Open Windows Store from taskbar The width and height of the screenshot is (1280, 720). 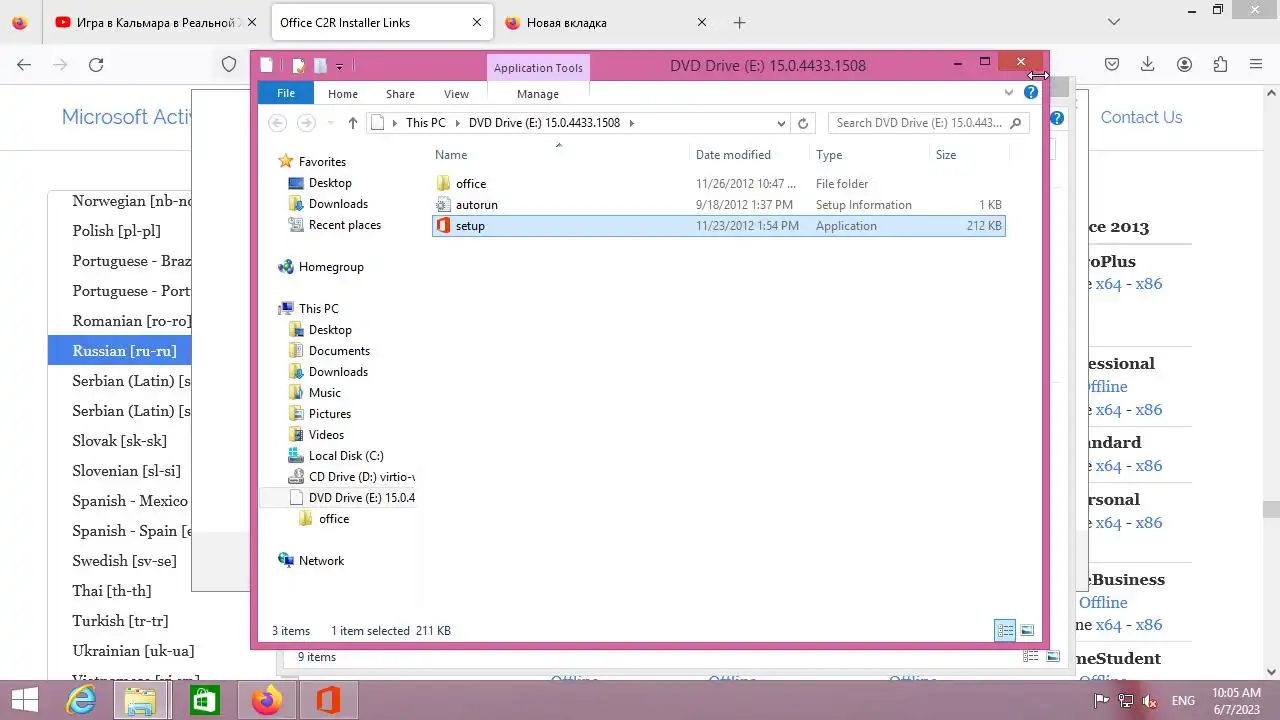[204, 700]
